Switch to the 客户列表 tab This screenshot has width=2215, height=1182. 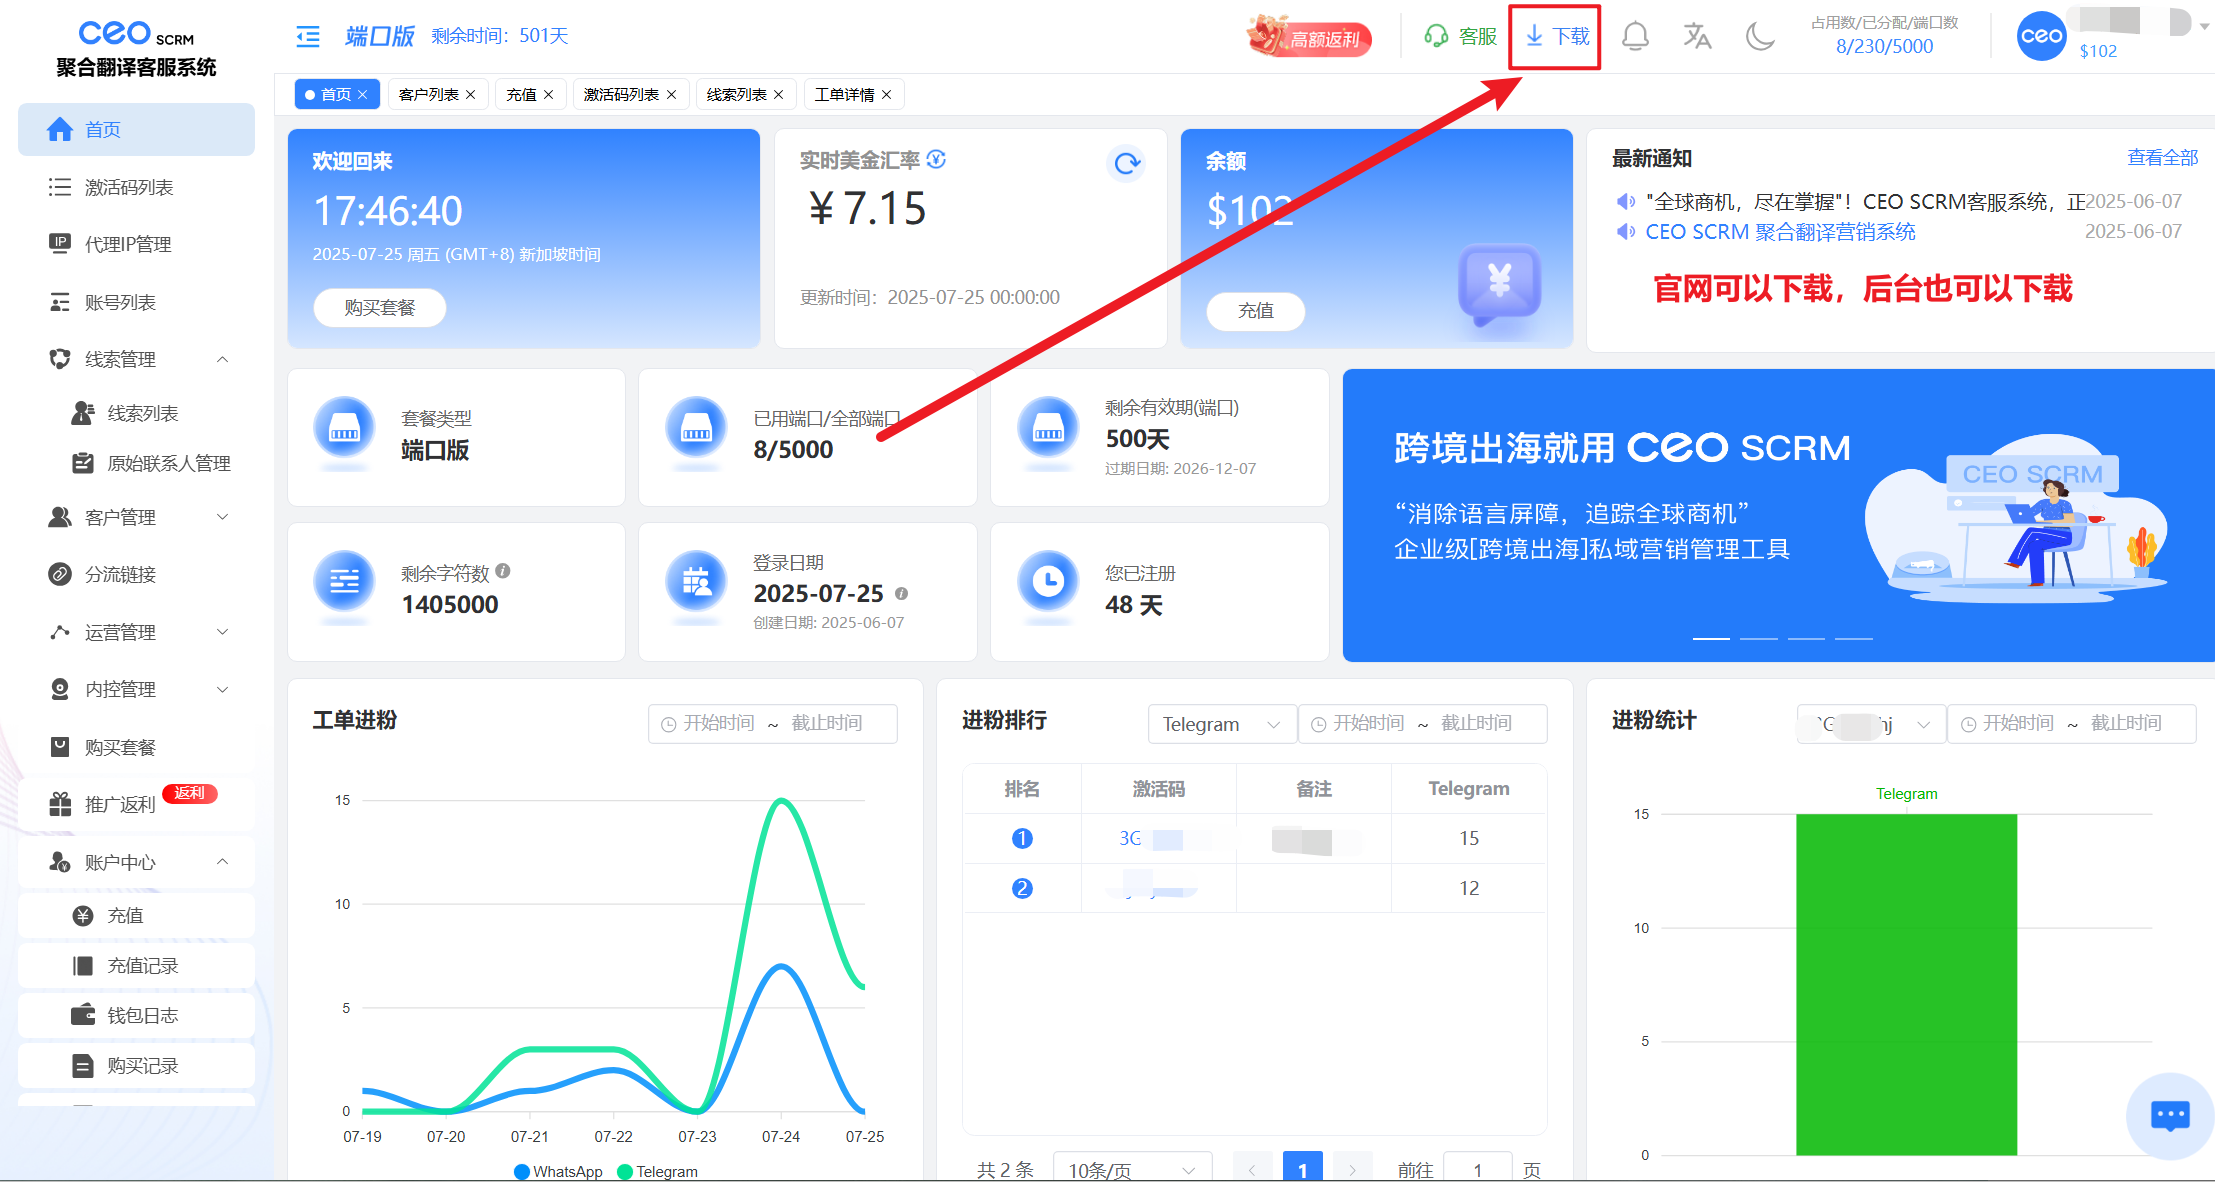coord(429,94)
